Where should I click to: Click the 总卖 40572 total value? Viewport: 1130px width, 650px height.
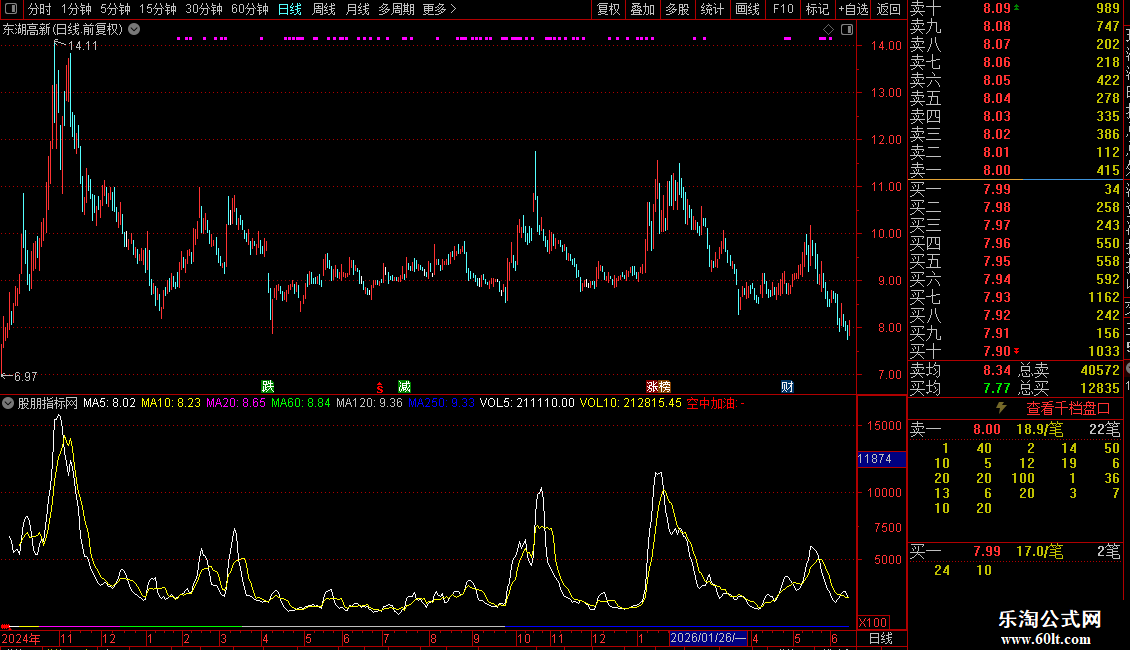(1069, 370)
